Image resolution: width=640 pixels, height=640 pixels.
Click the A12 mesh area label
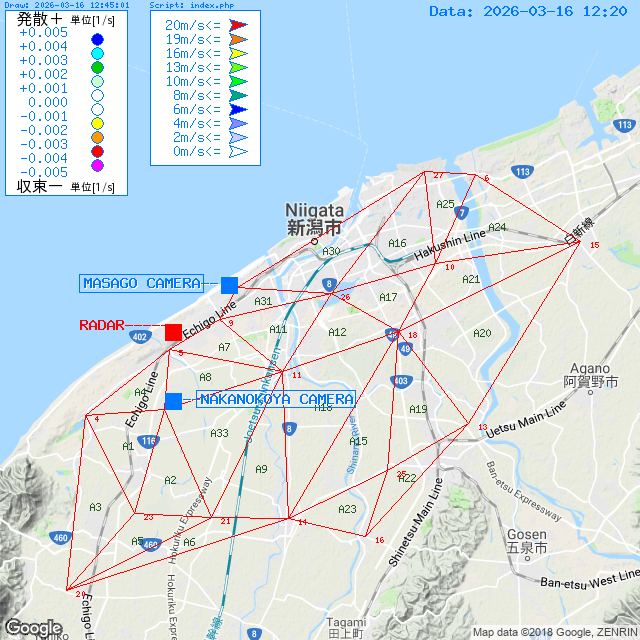[337, 332]
